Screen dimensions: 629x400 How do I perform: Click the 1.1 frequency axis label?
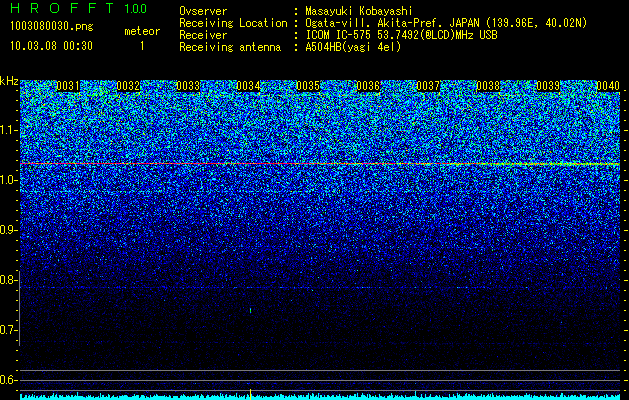point(8,130)
